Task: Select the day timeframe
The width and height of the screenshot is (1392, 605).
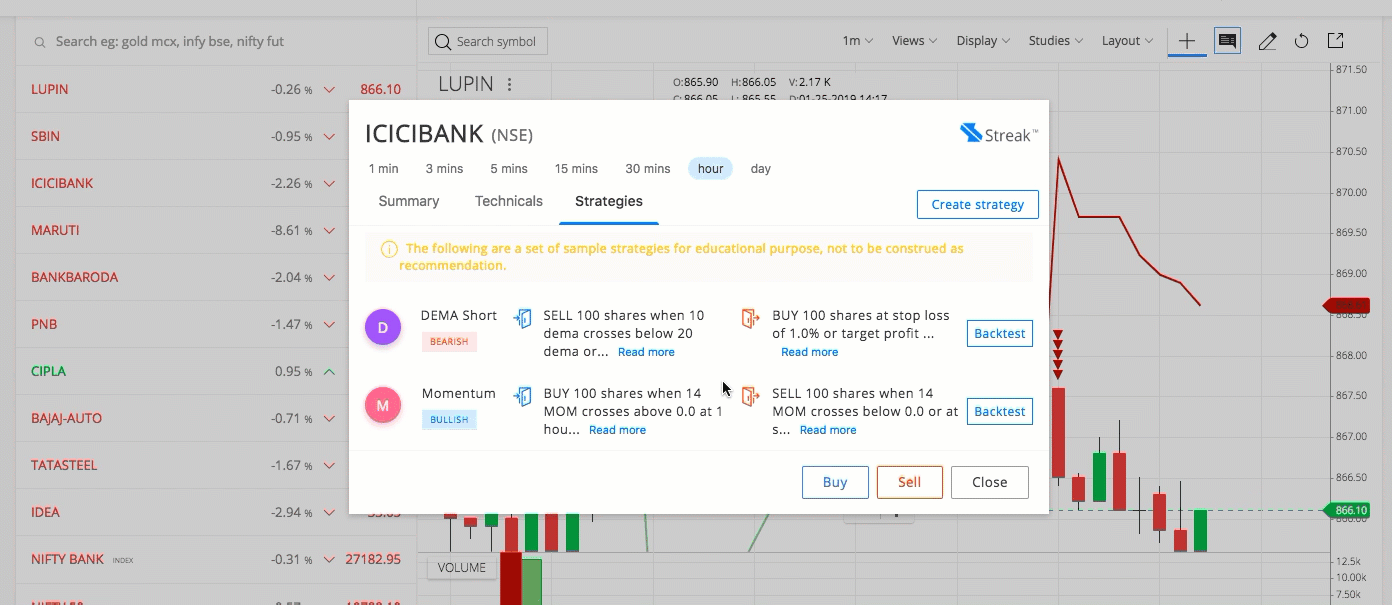Action: pos(761,169)
